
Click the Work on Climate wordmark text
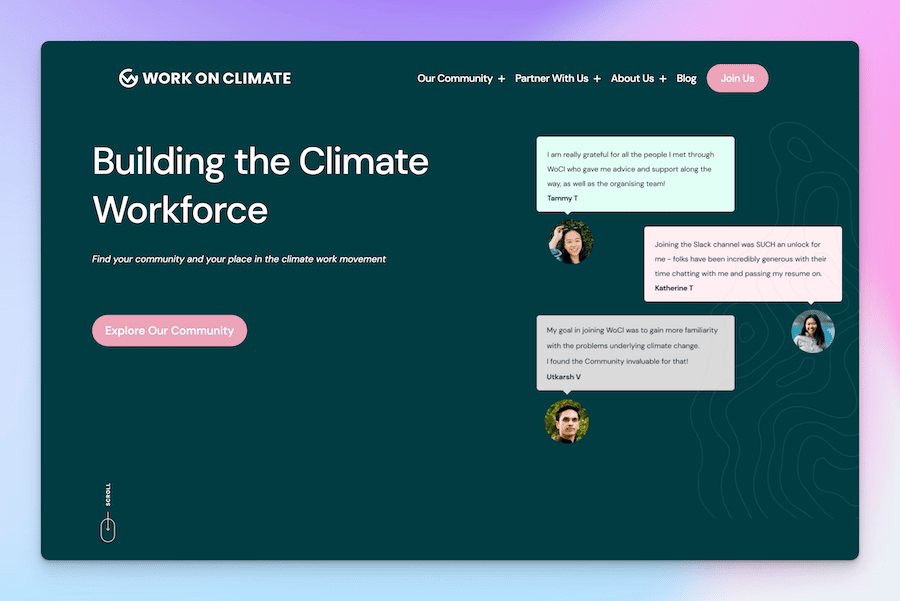218,77
